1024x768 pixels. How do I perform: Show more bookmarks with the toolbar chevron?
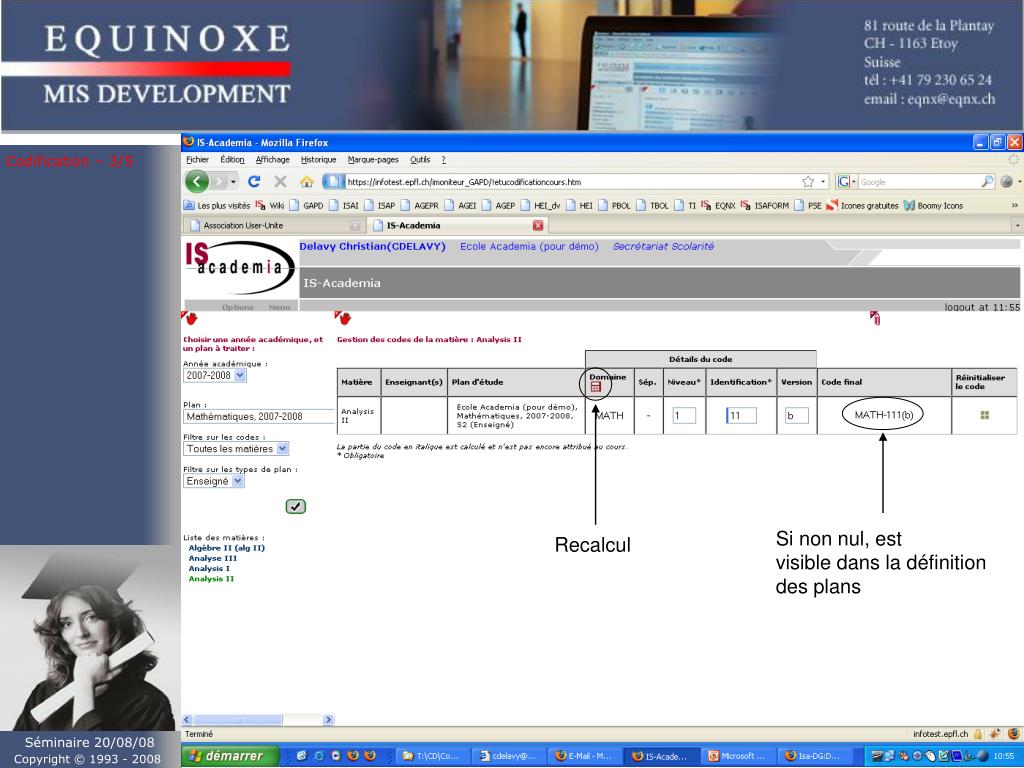1015,205
